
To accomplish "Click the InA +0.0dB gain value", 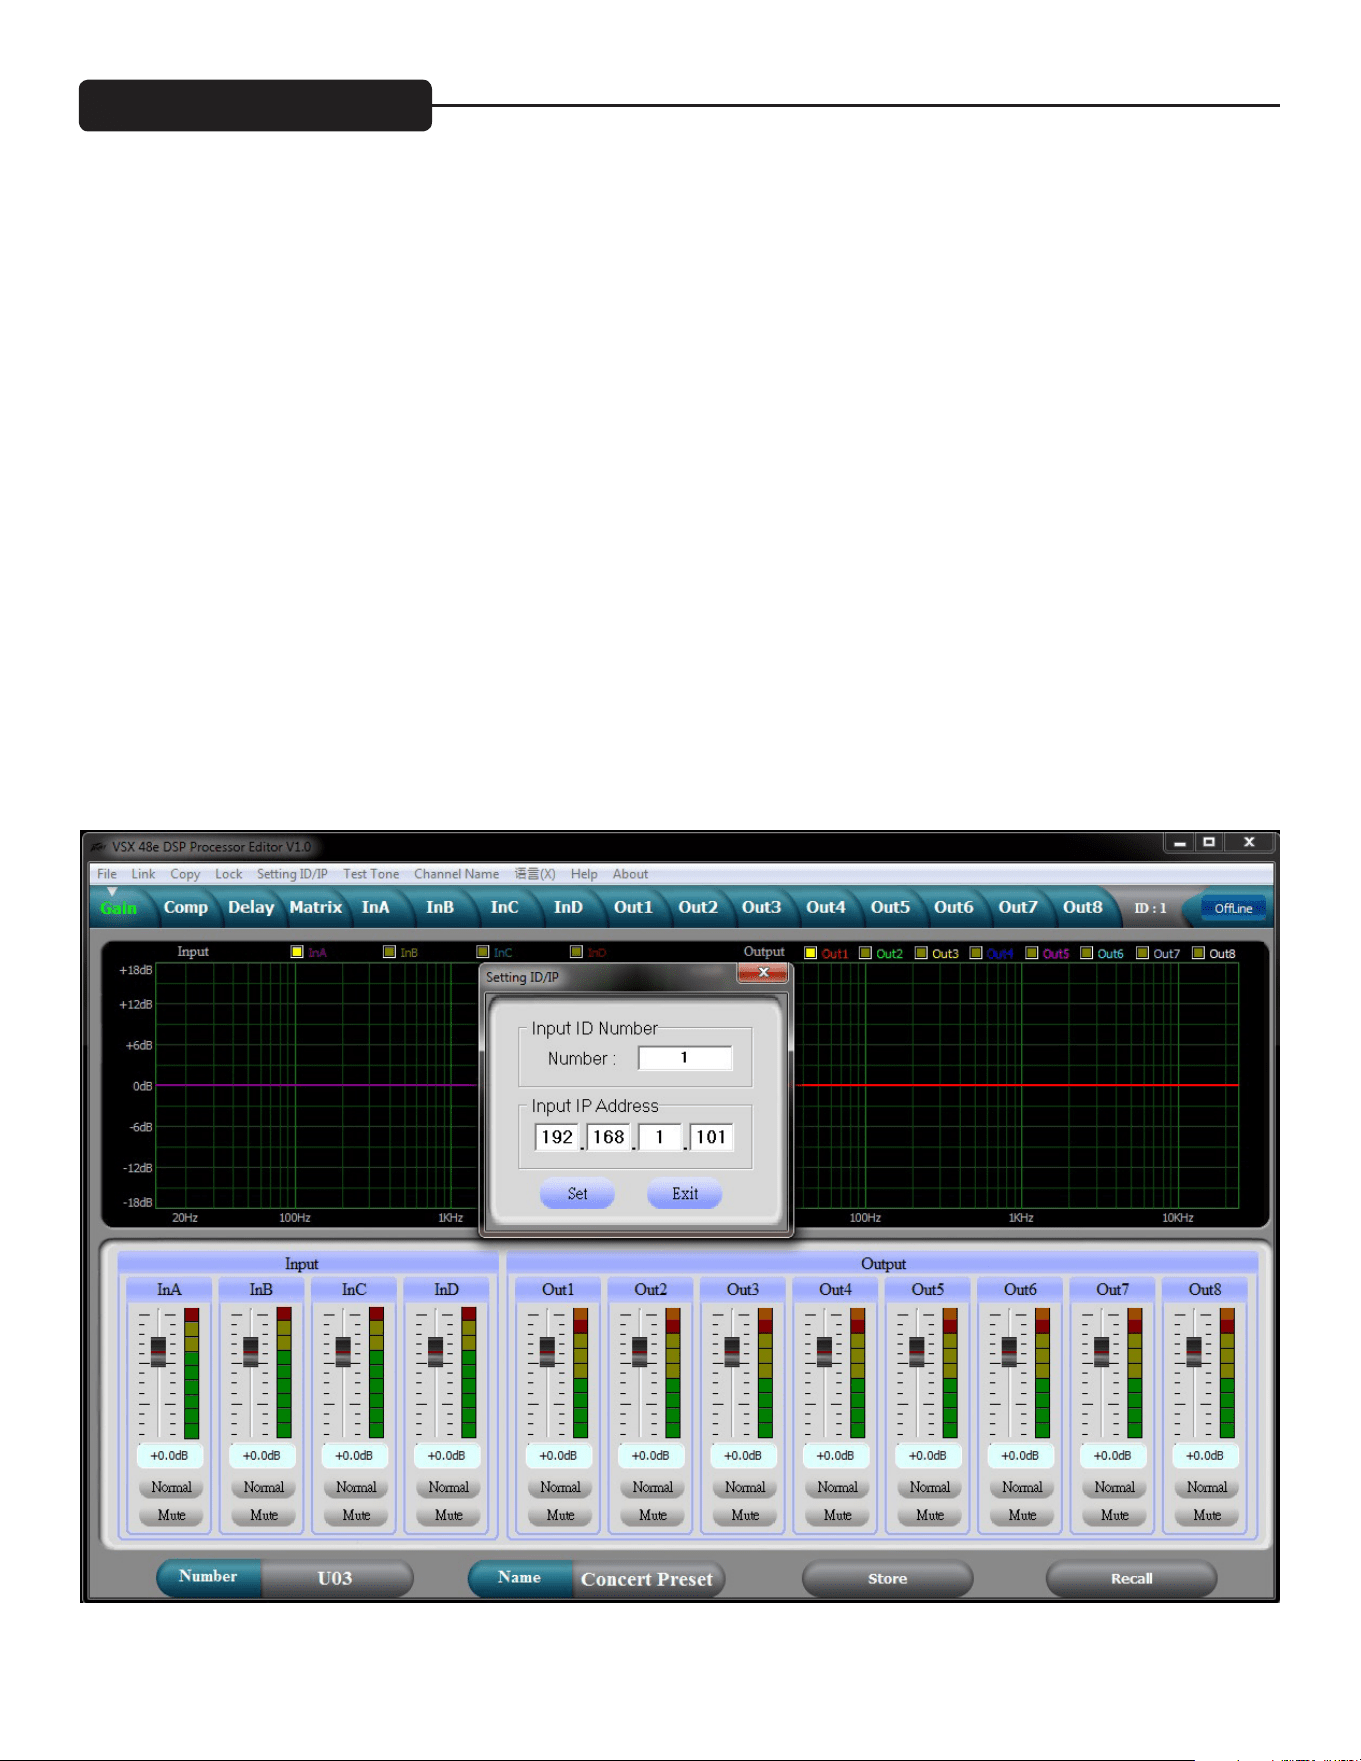I will pos(169,1456).
